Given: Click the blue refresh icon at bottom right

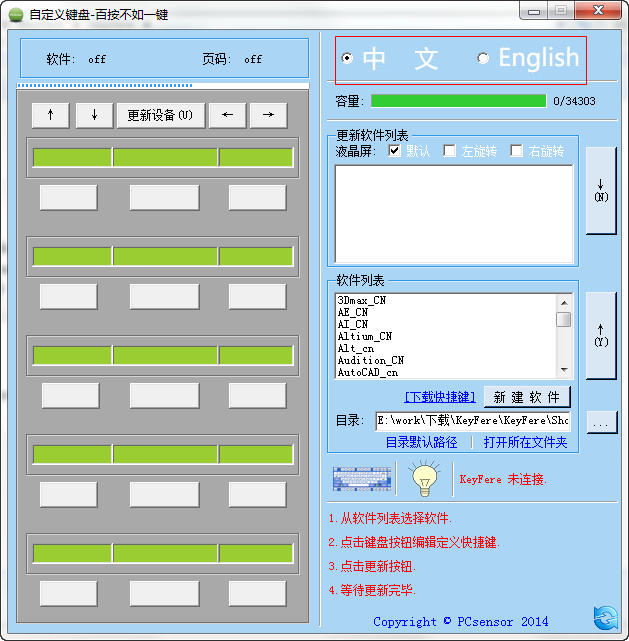Looking at the screenshot, I should pyautogui.click(x=606, y=618).
